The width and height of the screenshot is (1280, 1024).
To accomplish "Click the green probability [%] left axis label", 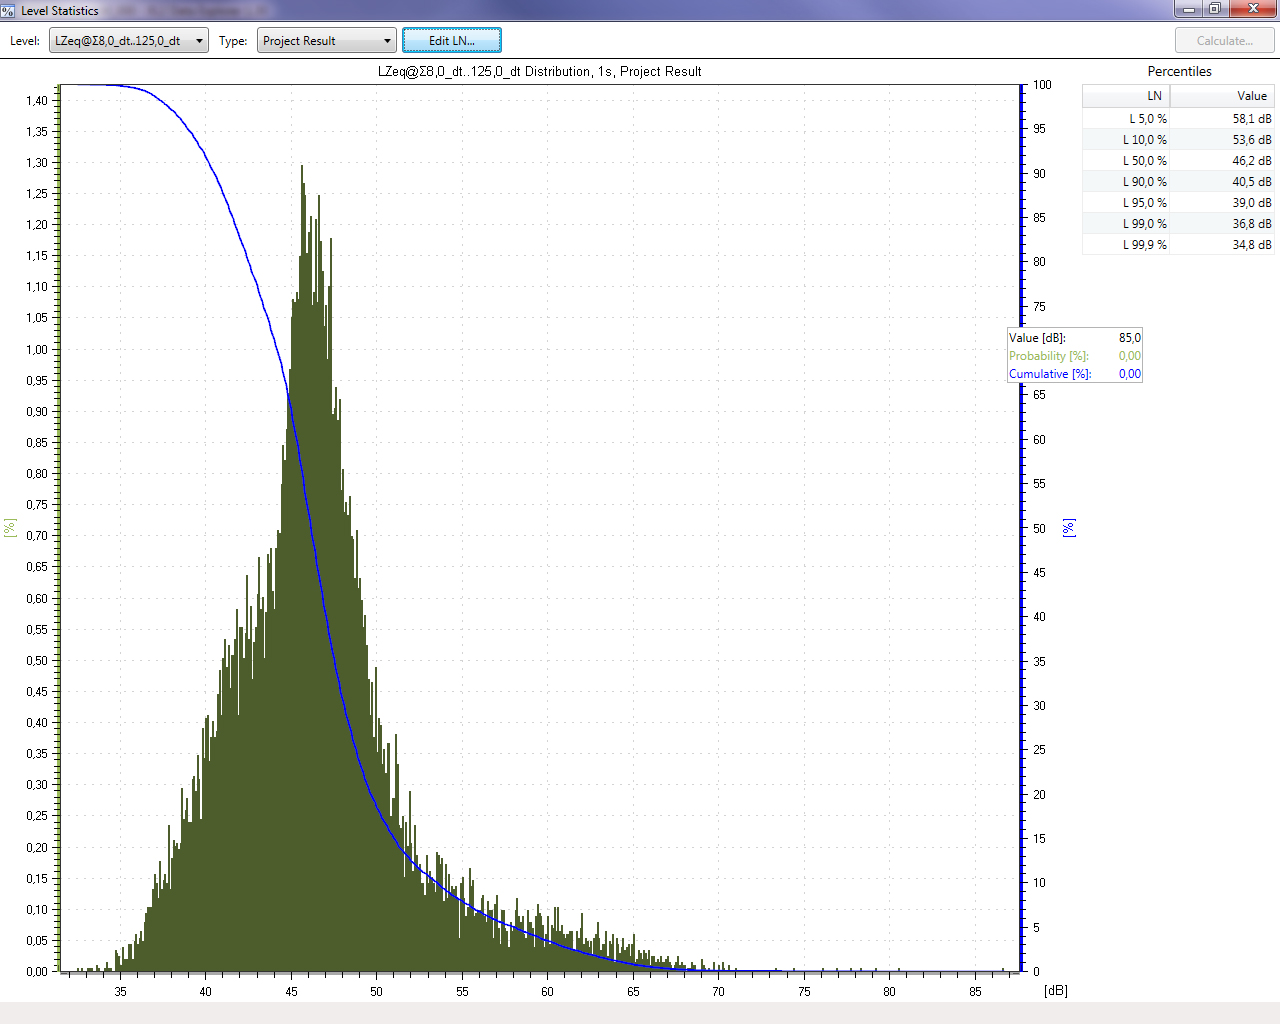I will pyautogui.click(x=10, y=527).
